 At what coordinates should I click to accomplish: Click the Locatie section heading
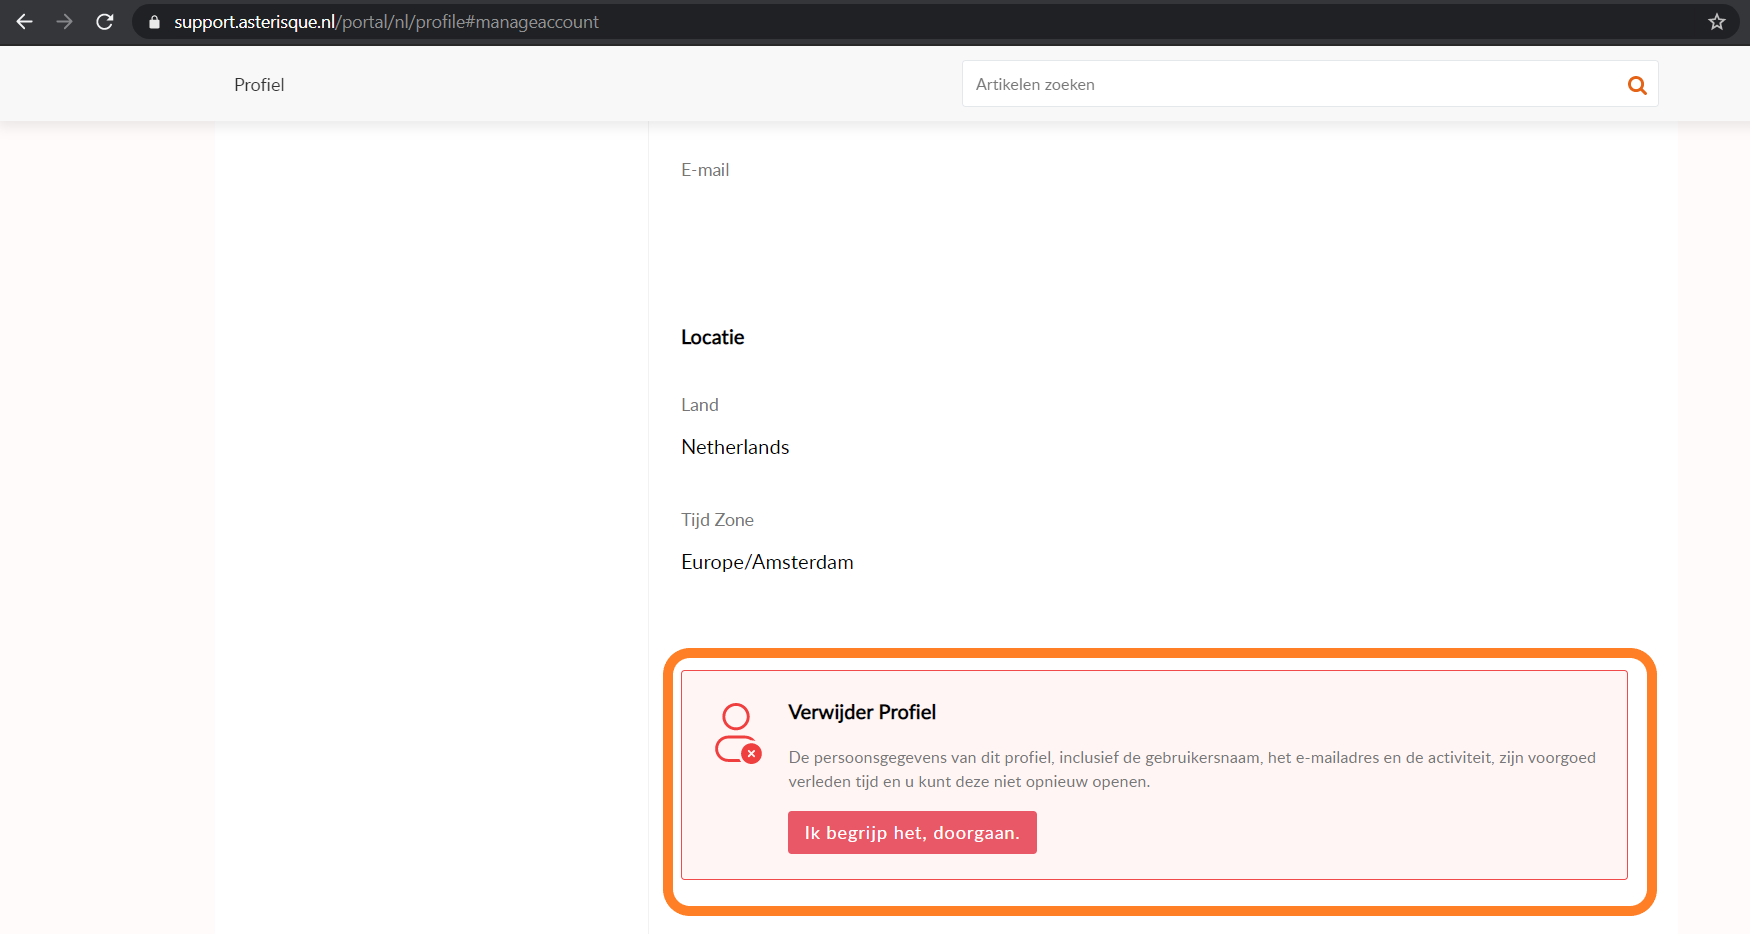(712, 337)
